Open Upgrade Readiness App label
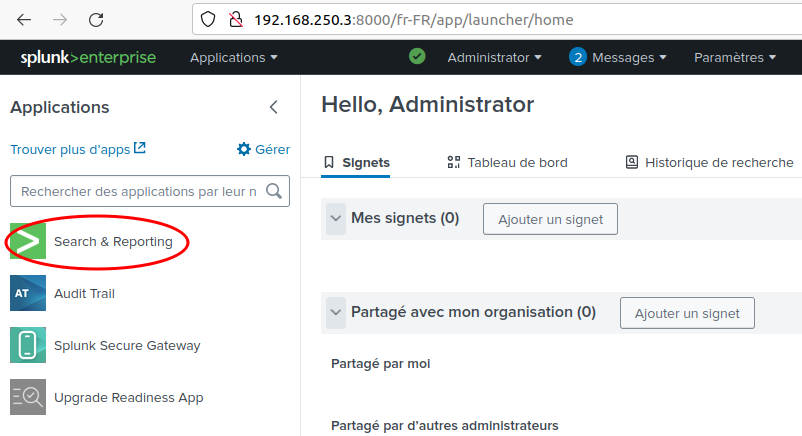This screenshot has height=436, width=802. (129, 398)
